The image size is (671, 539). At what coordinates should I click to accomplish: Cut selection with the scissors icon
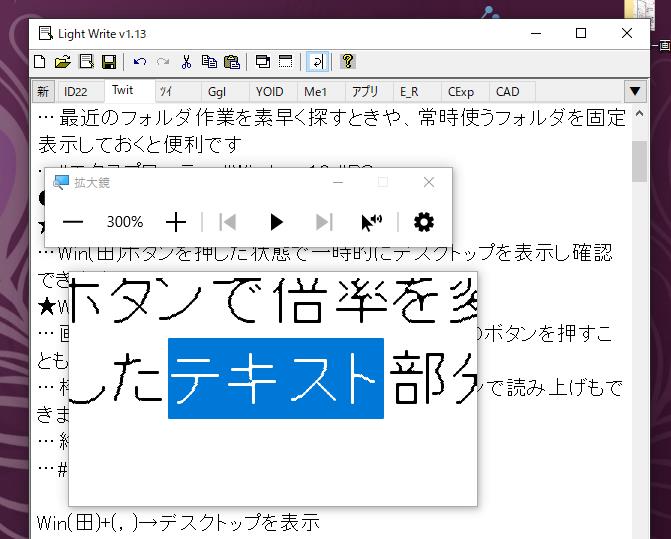tap(186, 62)
